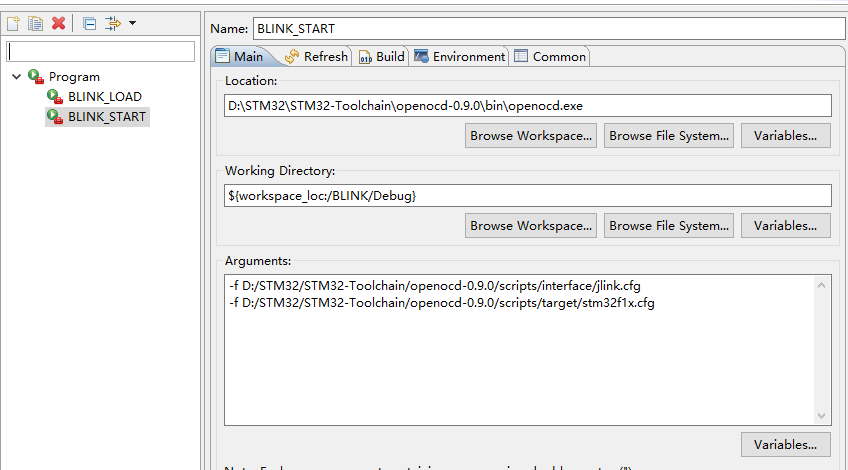Open the Common tab
This screenshot has width=848, height=470.
coord(550,57)
